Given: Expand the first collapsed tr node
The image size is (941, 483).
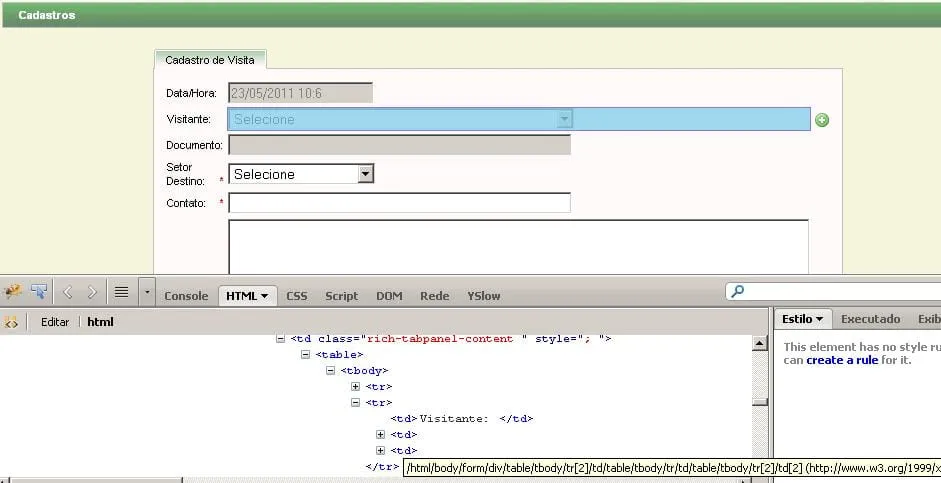Looking at the screenshot, I should [x=355, y=386].
